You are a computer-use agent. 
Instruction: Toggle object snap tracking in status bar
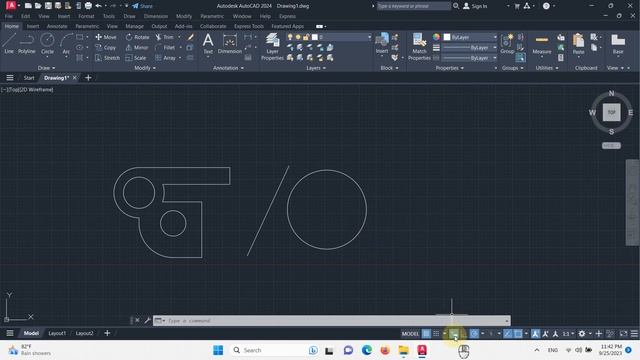pyautogui.click(x=507, y=333)
